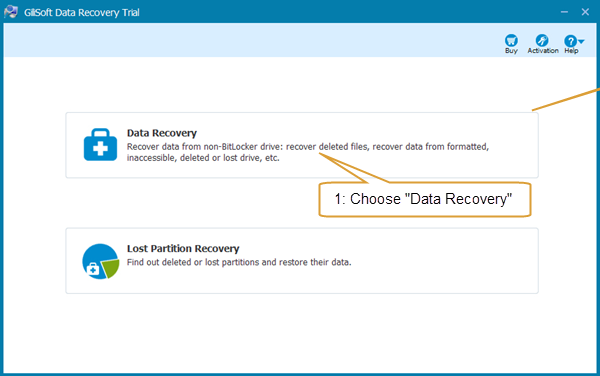The image size is (600, 376).
Task: Click the Activation label in toolbar
Action: (x=543, y=50)
